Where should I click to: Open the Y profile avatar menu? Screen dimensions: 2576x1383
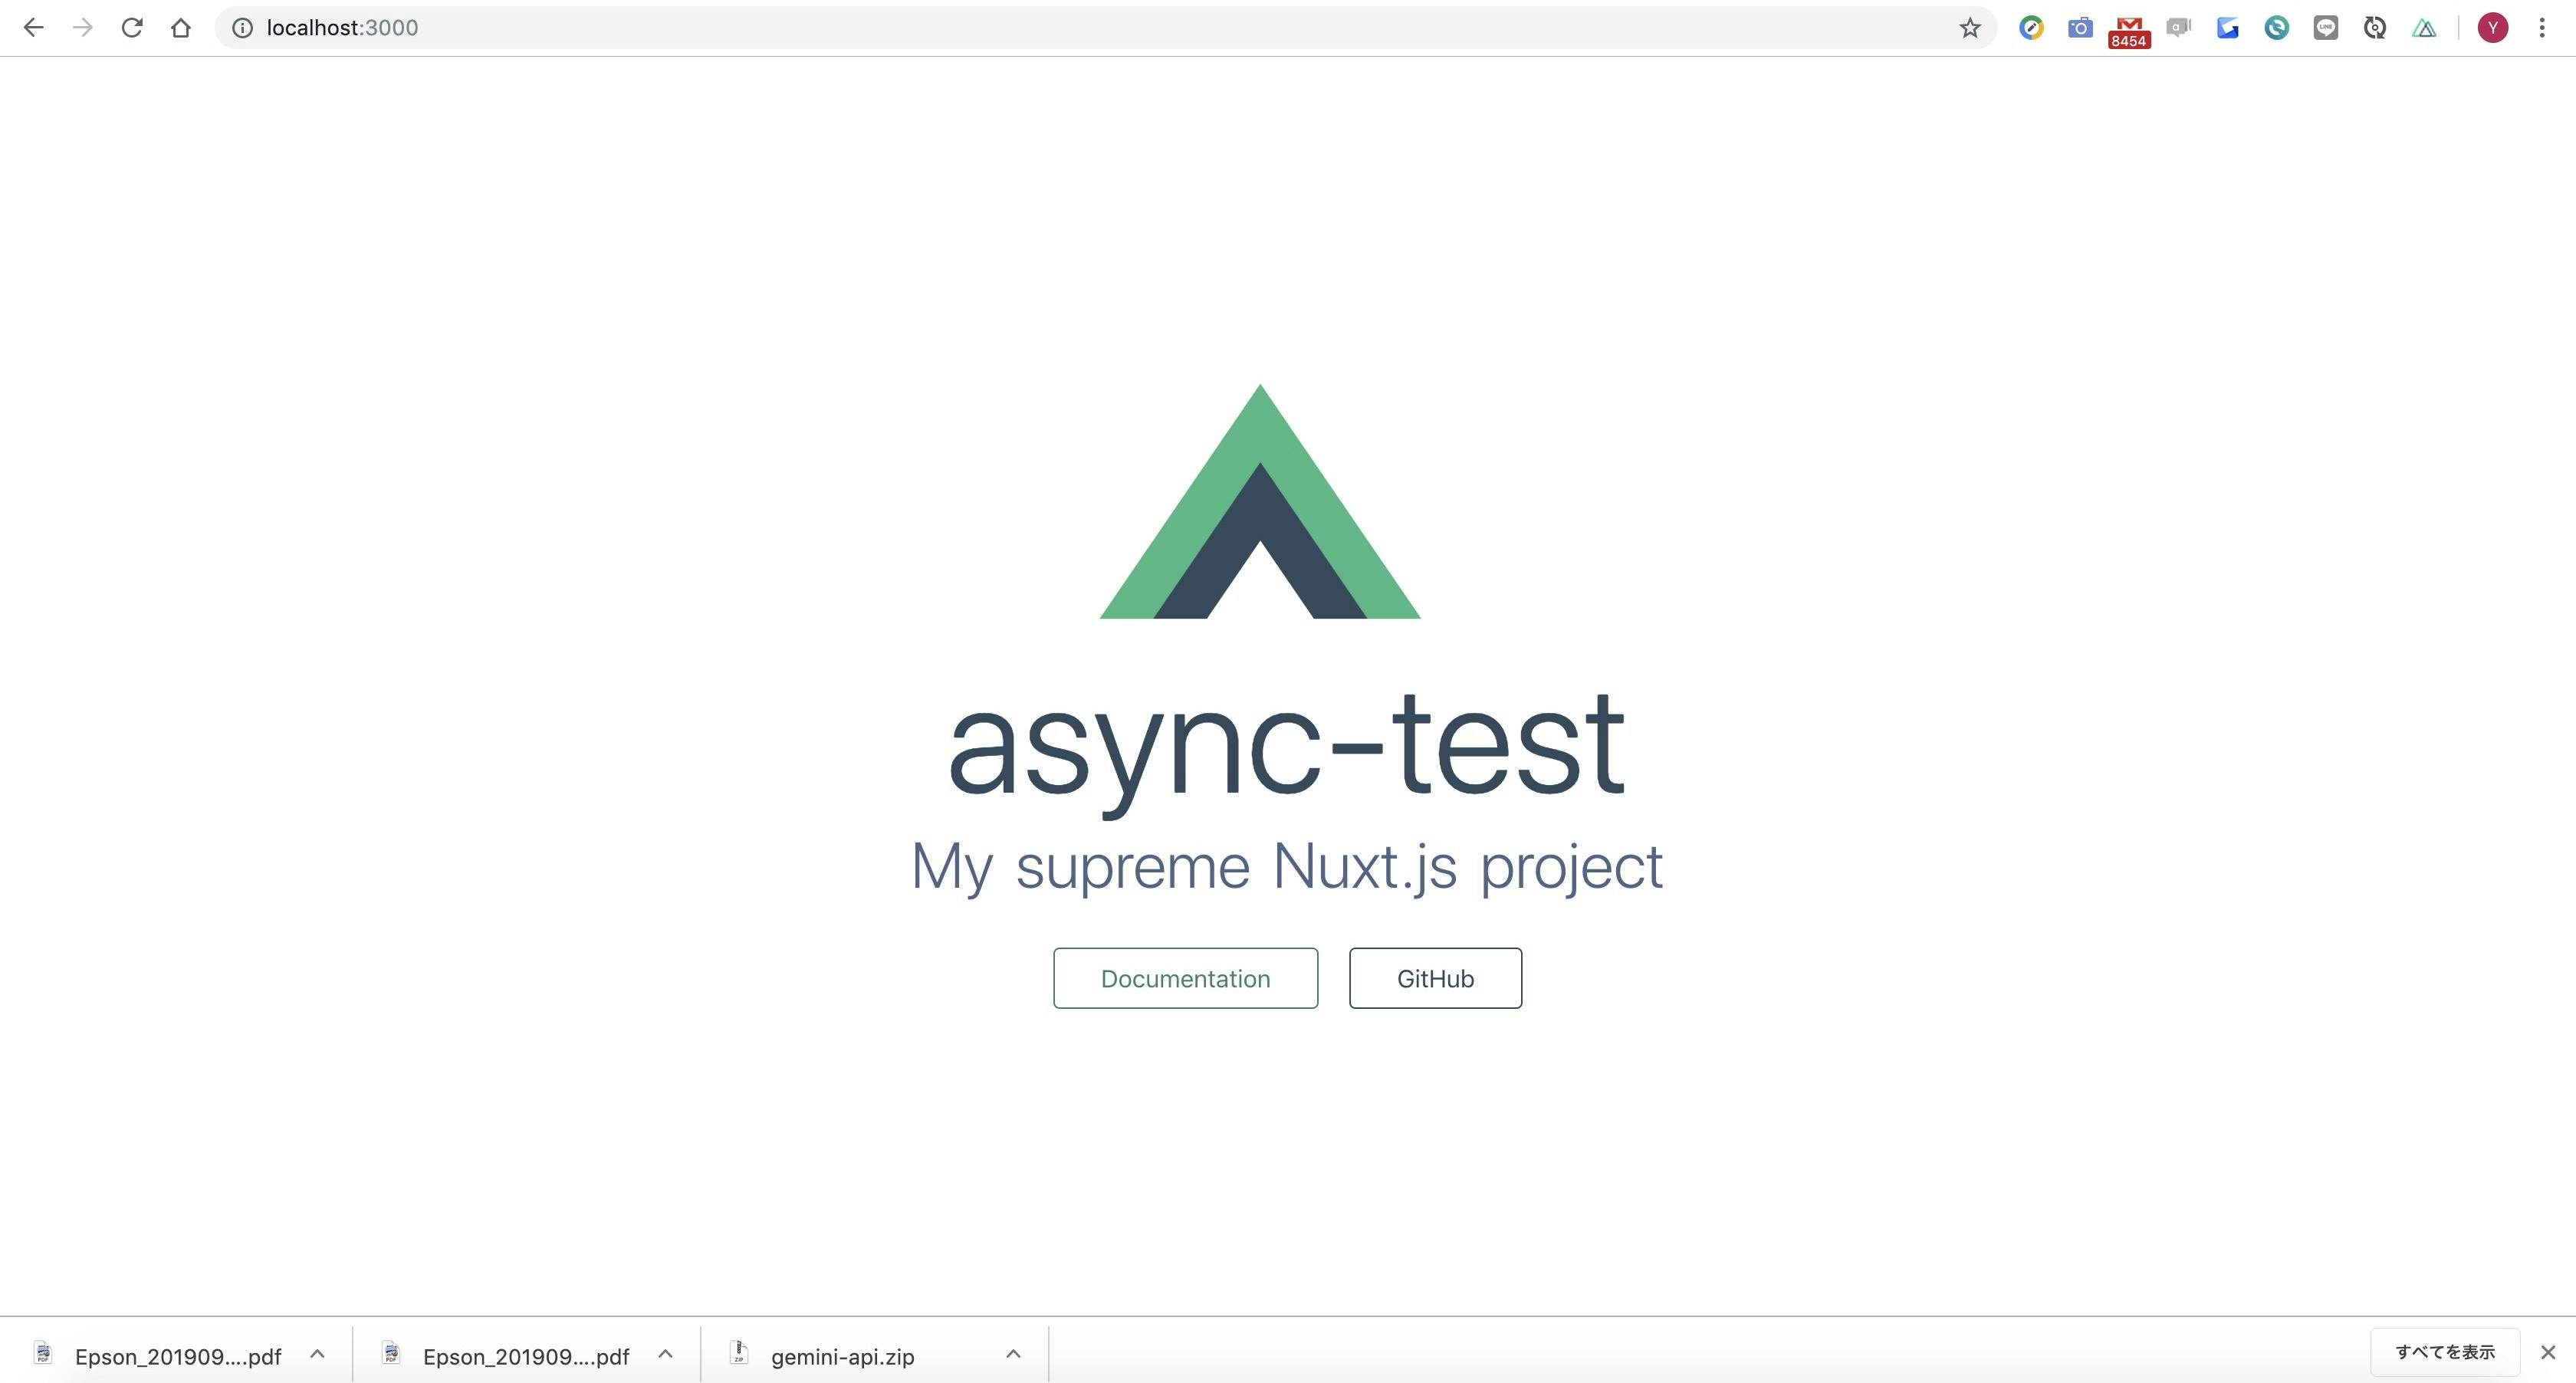[2492, 28]
